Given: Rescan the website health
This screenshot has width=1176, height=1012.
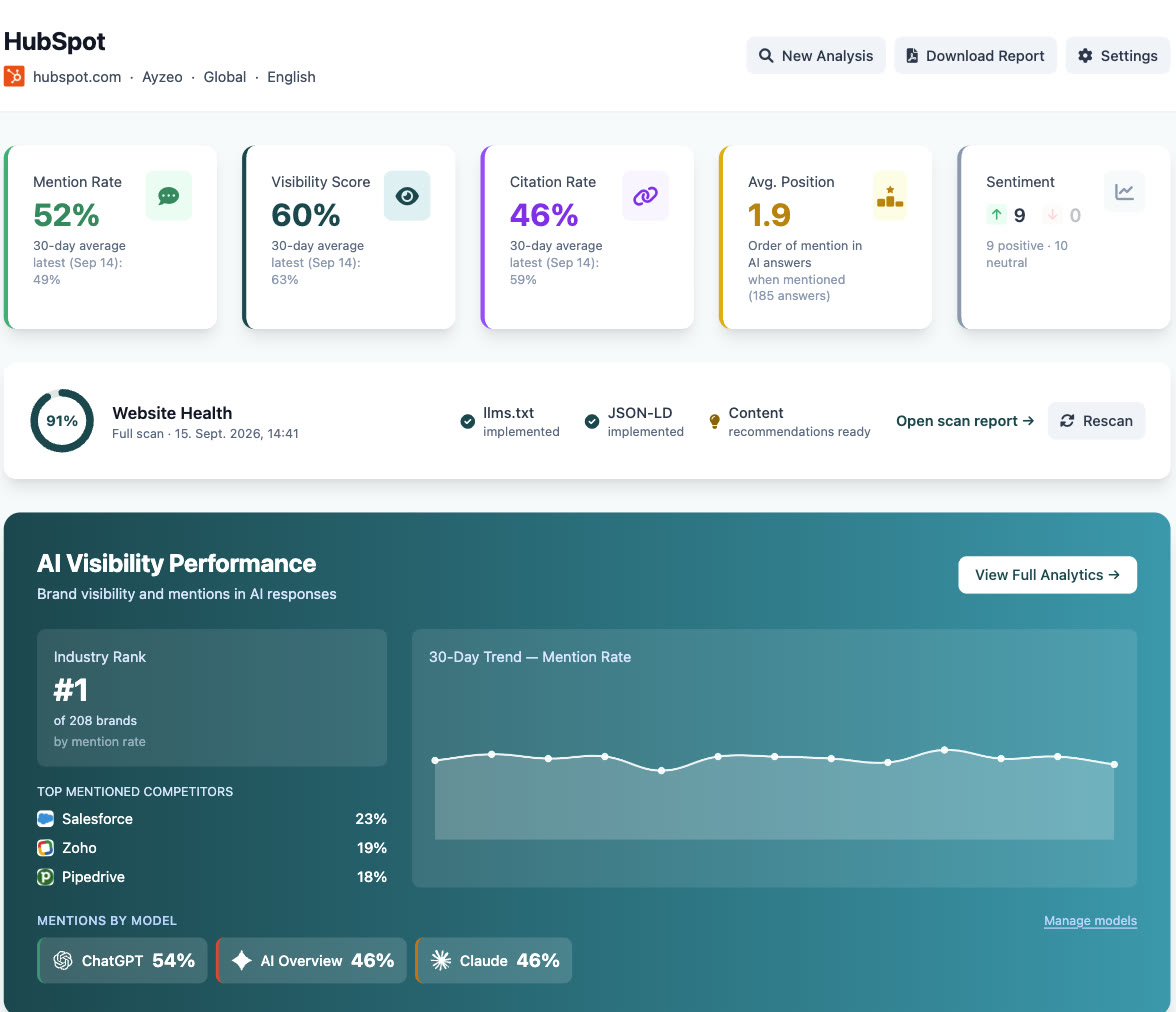Looking at the screenshot, I should [1096, 421].
